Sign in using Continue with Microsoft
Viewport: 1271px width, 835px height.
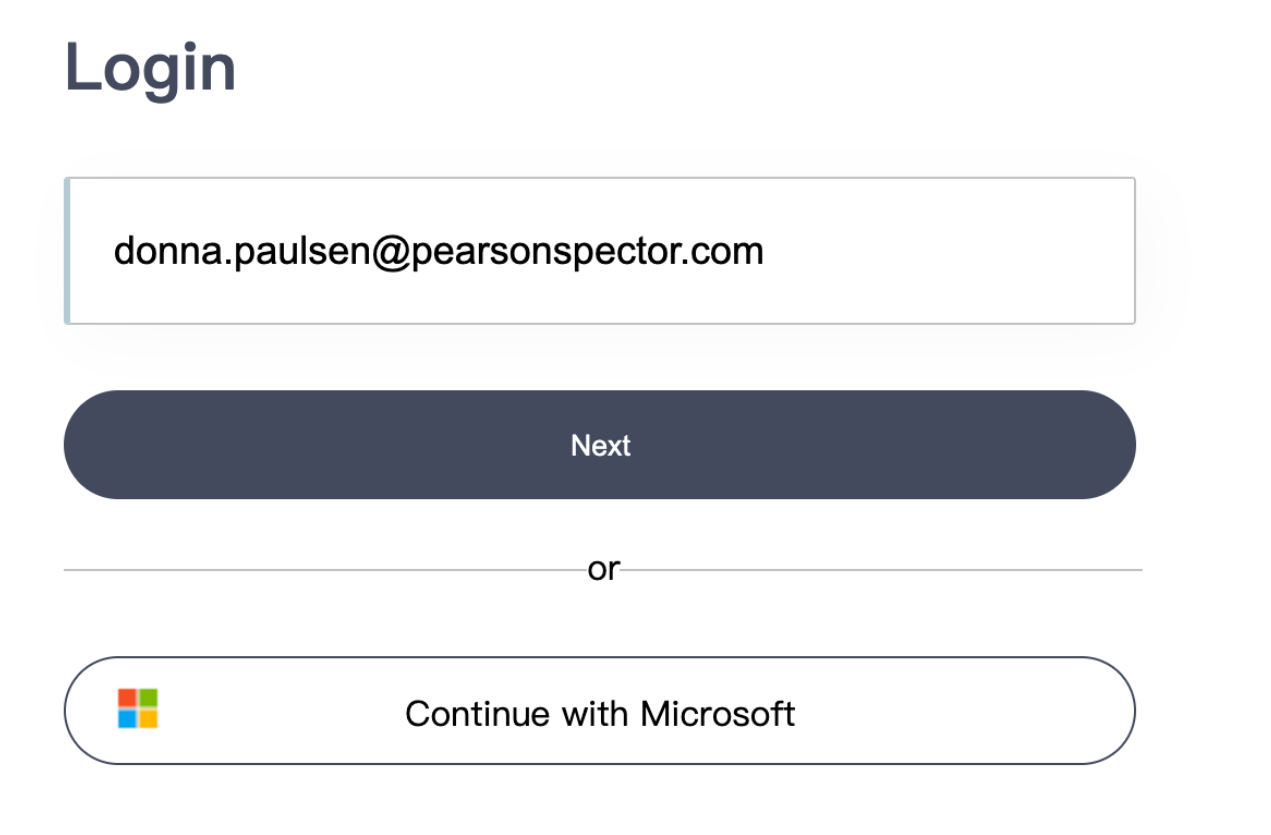click(600, 711)
